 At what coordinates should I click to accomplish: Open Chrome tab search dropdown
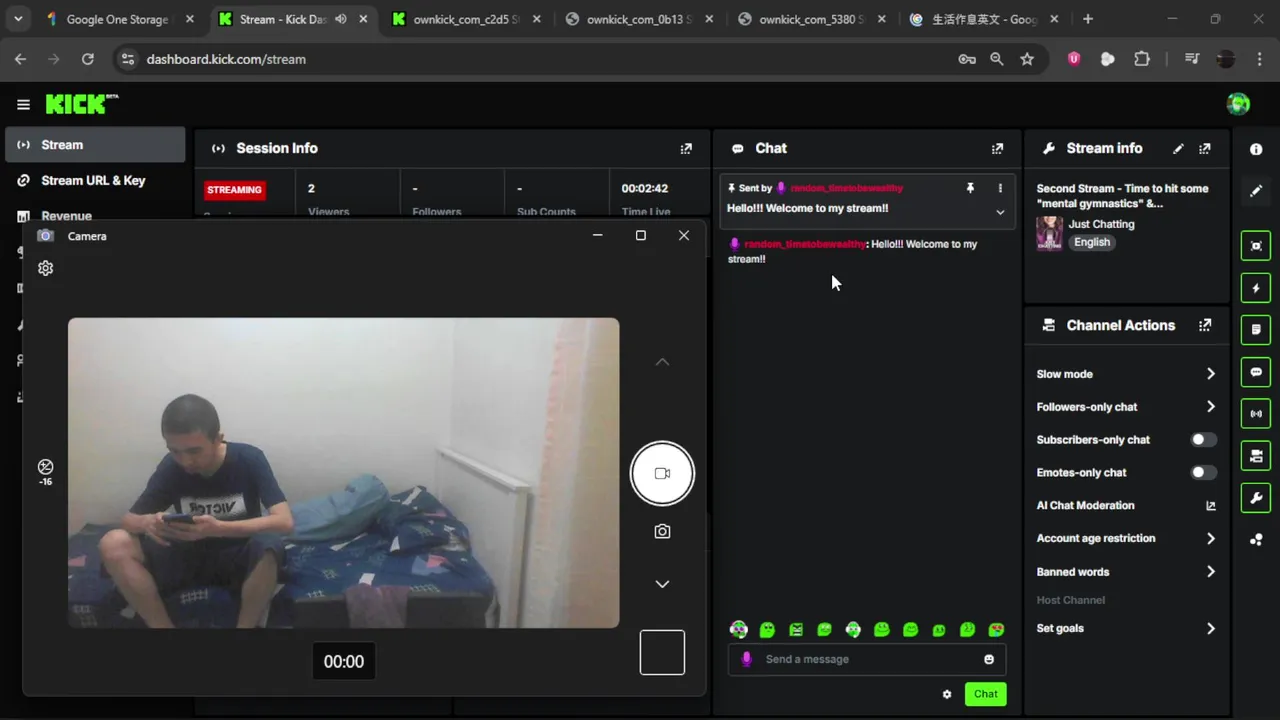(18, 19)
